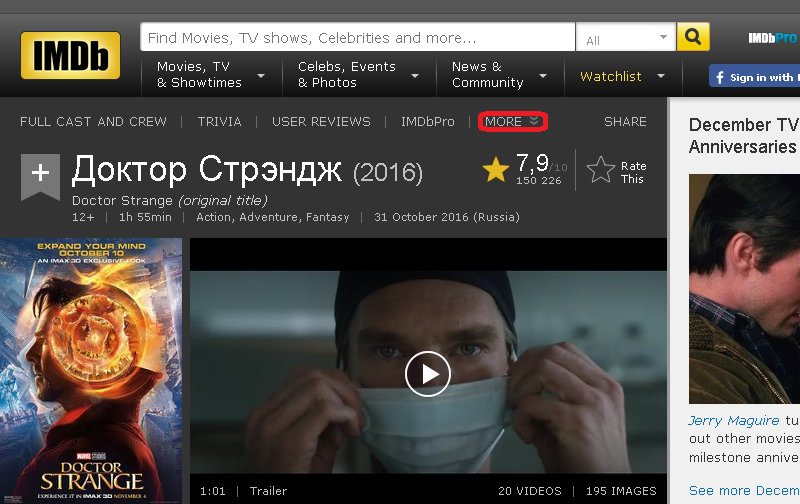Image resolution: width=800 pixels, height=504 pixels.
Task: Add Doctor Strange to watchlist ribbon
Action: pyautogui.click(x=40, y=177)
